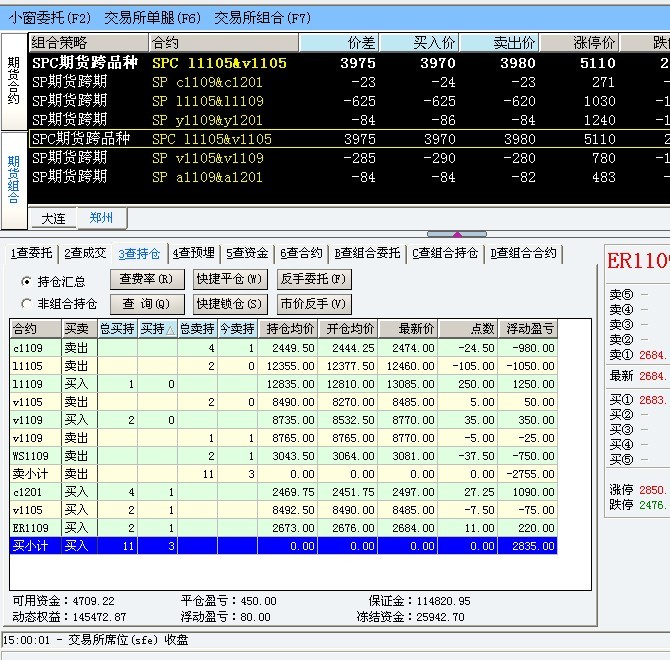The image size is (670, 660).
Task: Switch to the B查组合委托 tab
Action: point(367,253)
